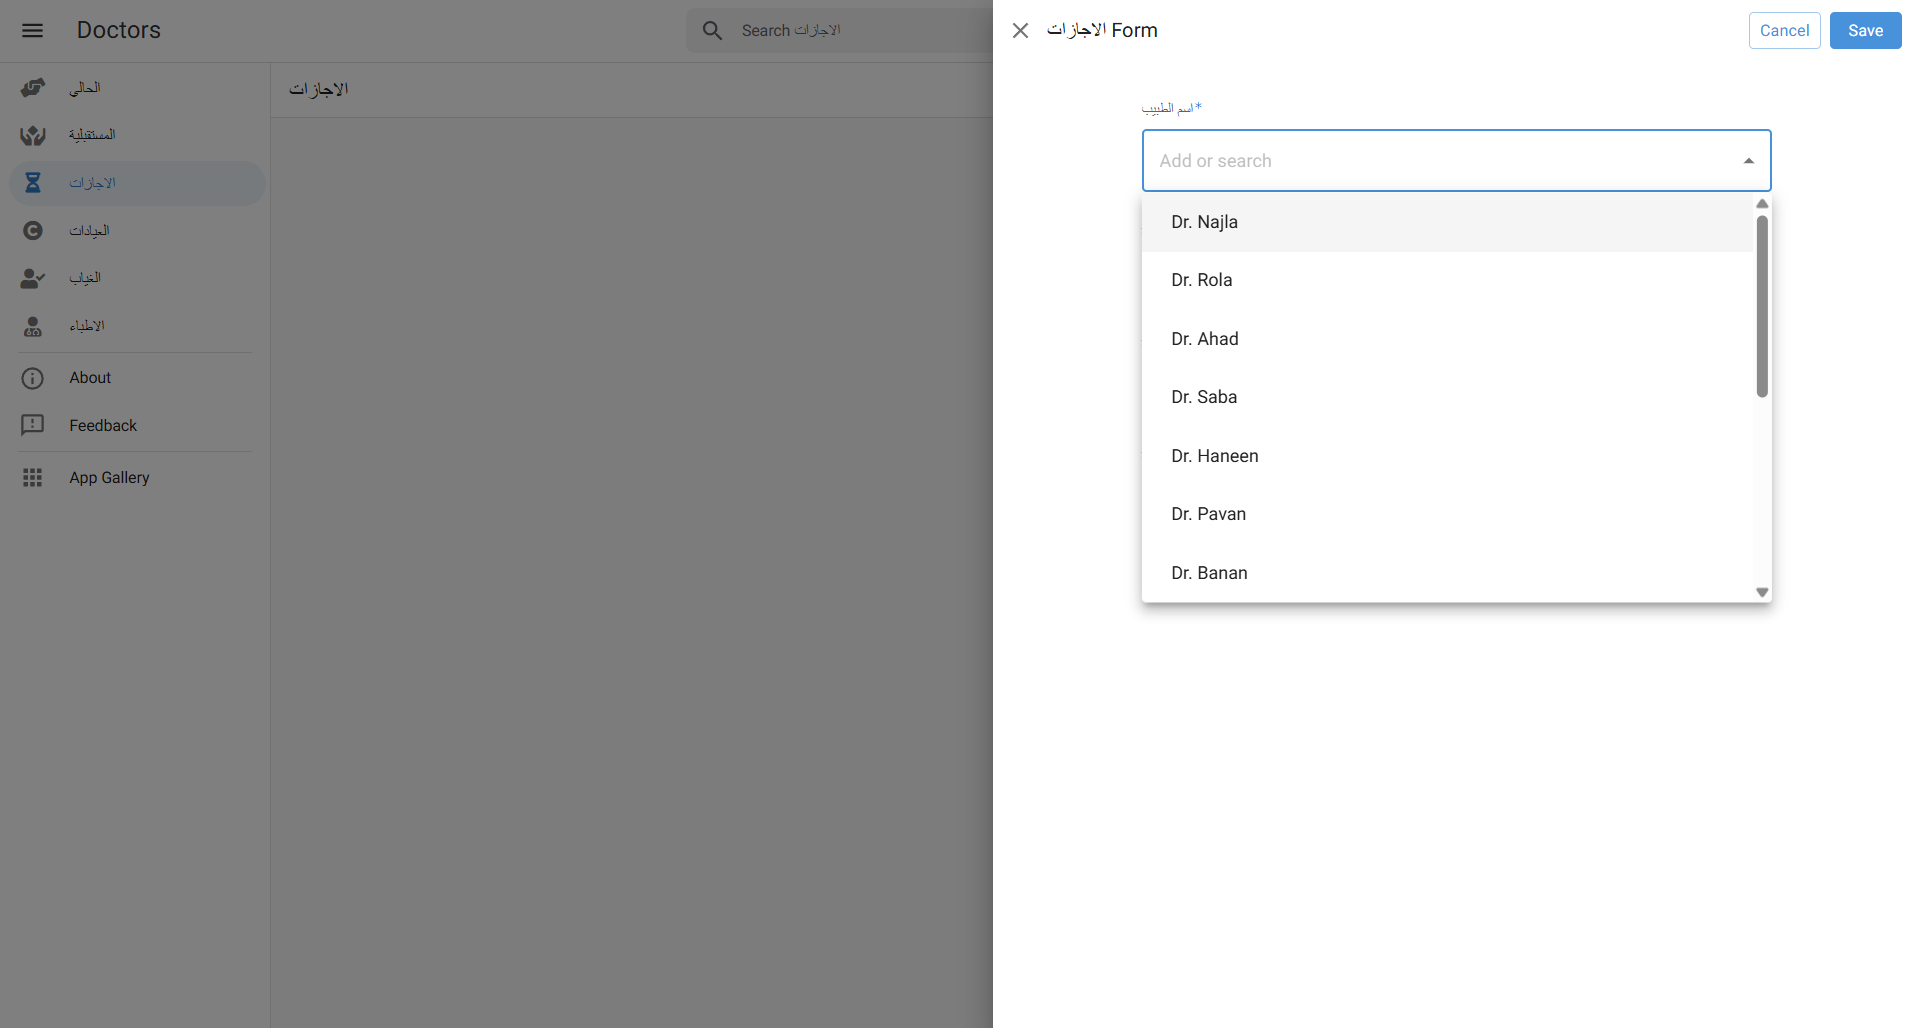The image size is (1919, 1028).
Task: Collapse the doctor name dropdown arrow
Action: point(1748,161)
